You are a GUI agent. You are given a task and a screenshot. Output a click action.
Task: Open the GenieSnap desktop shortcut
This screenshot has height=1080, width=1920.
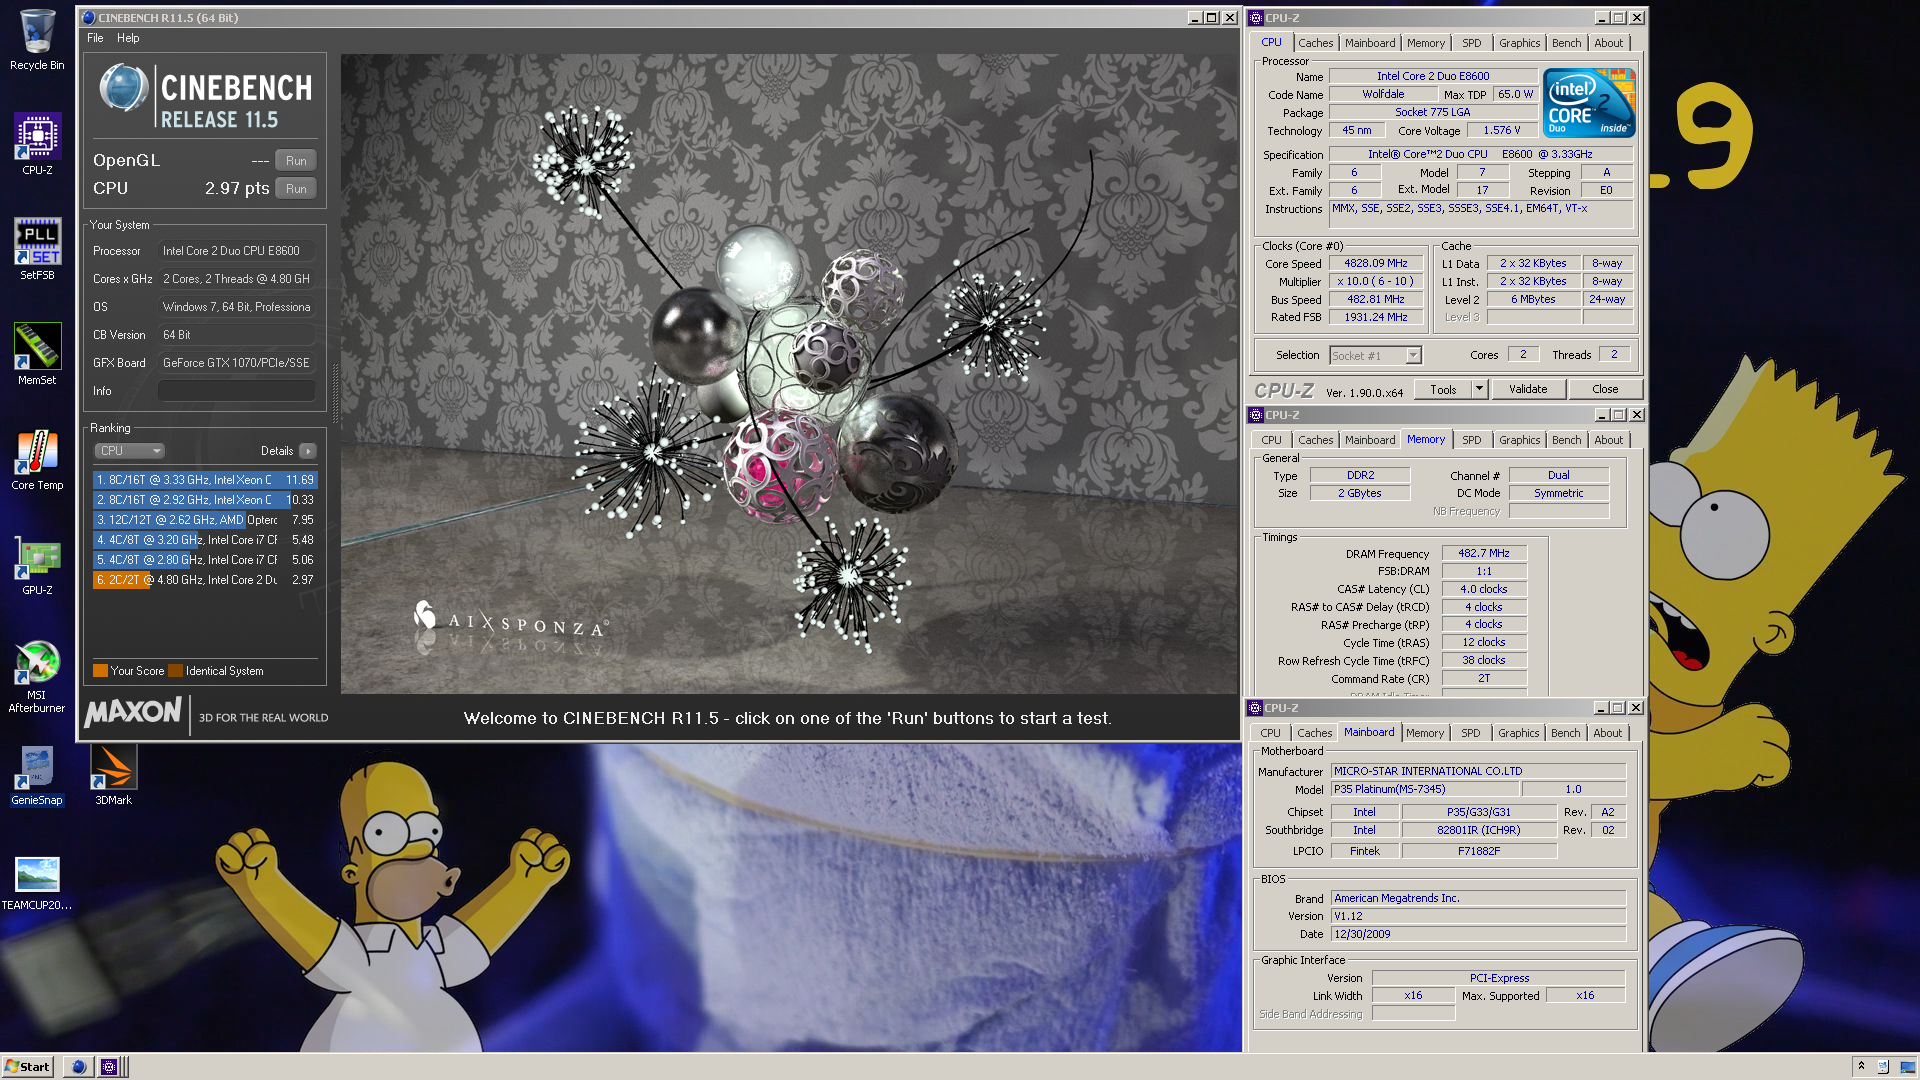(x=37, y=775)
